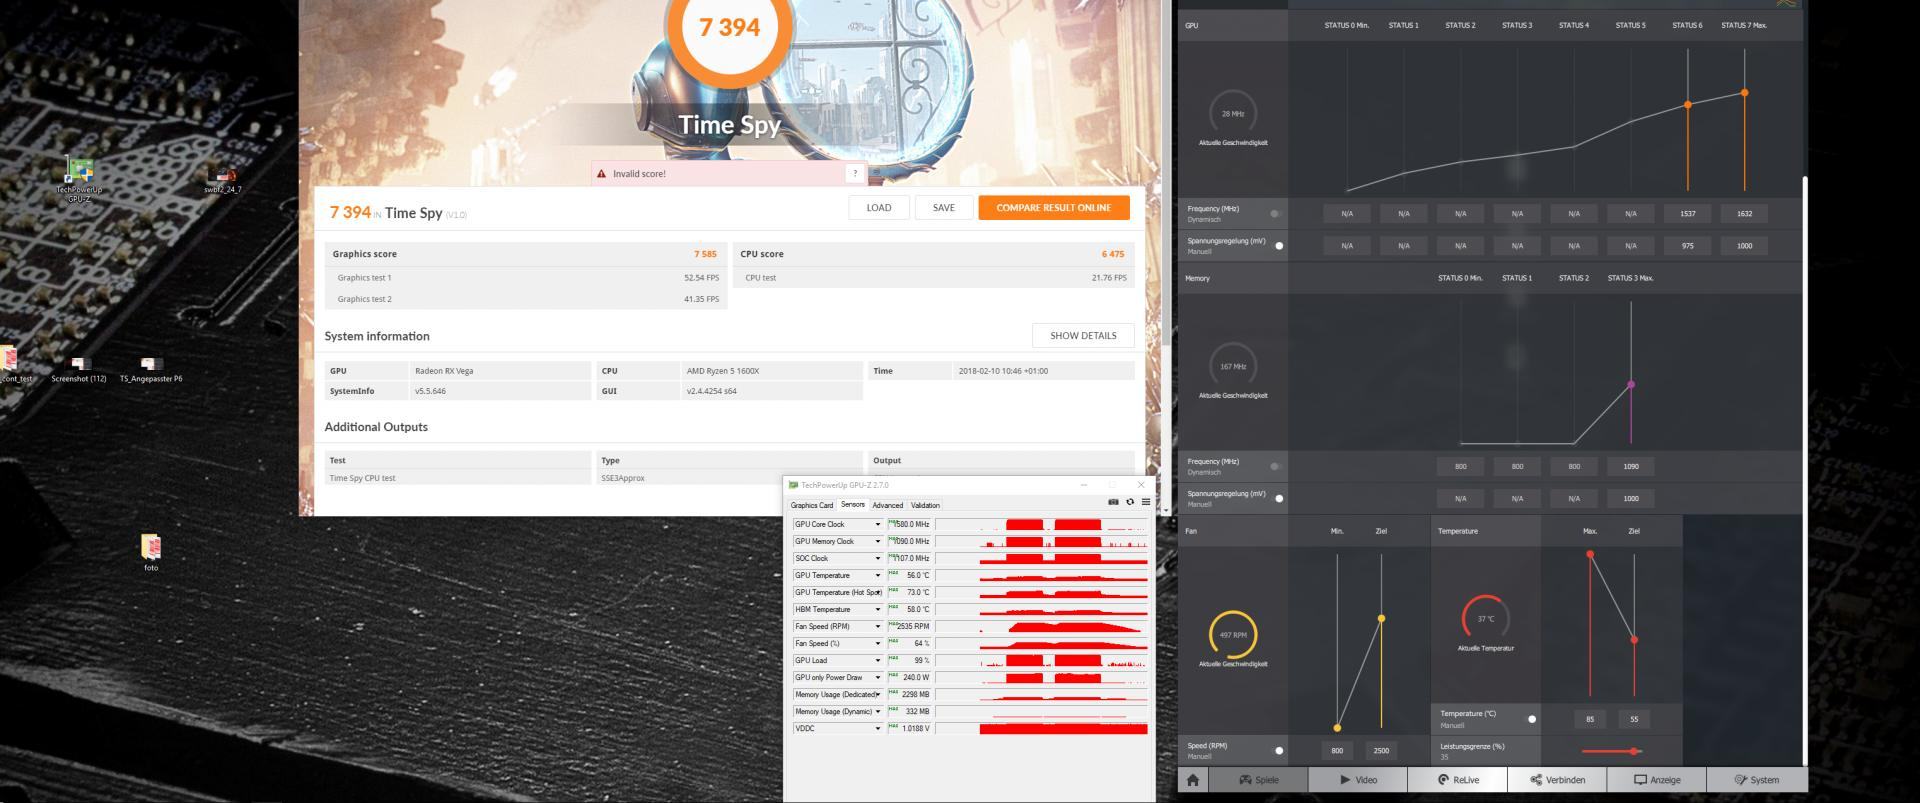Open the ReLive tab in Radeon Settings
This screenshot has height=803, width=1920.
(x=1457, y=780)
